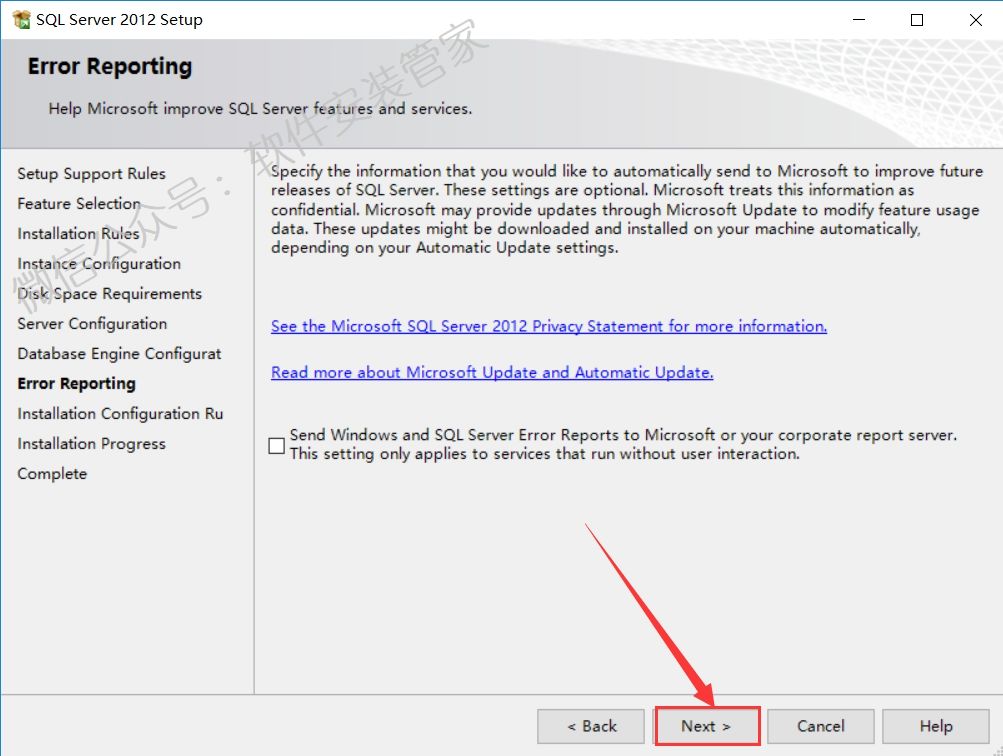Open Help for this setup page

point(936,726)
